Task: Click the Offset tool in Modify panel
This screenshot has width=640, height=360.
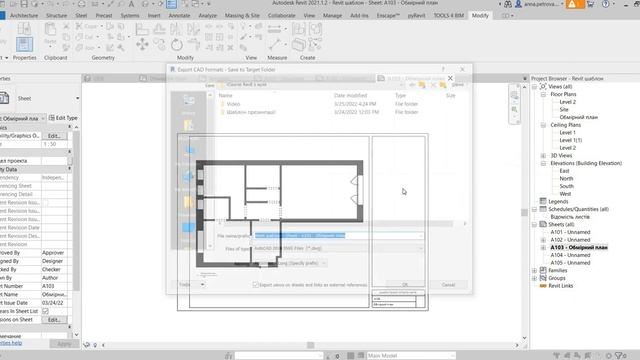Action: coord(159,29)
